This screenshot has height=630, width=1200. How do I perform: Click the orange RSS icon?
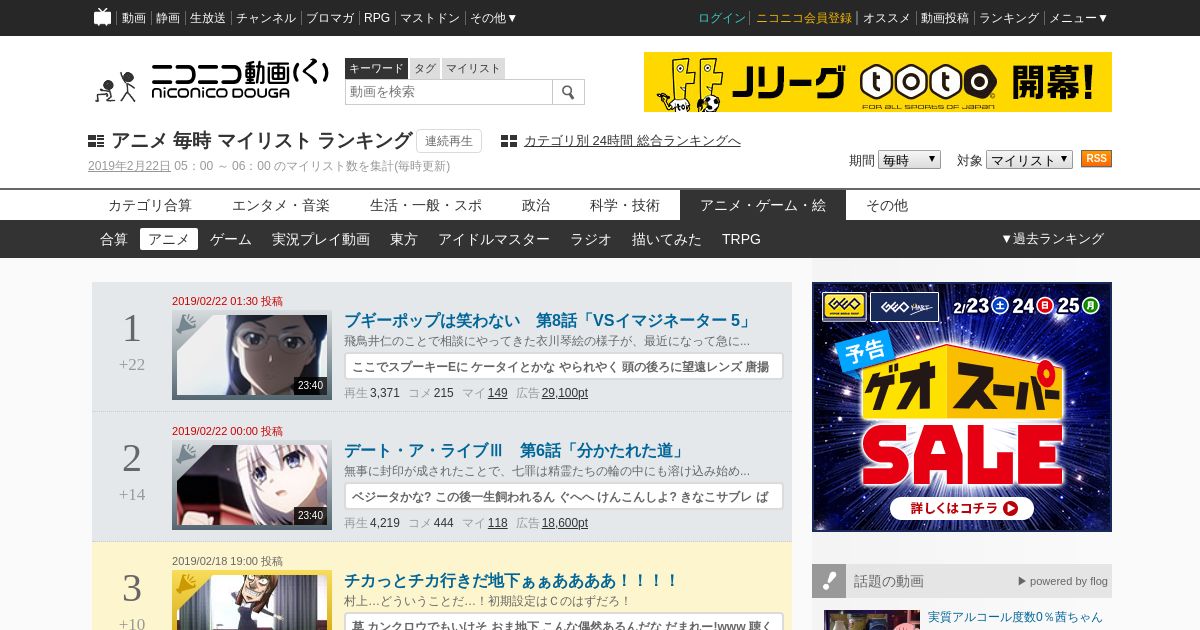click(x=1096, y=159)
